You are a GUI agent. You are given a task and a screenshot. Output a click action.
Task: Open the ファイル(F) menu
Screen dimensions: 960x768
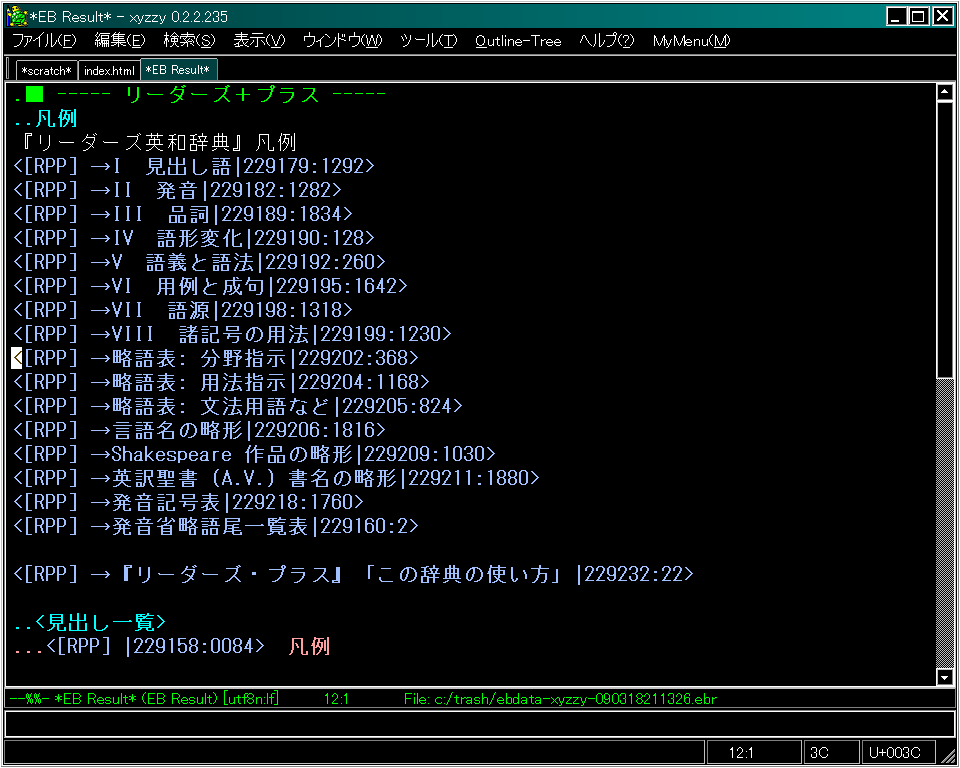pyautogui.click(x=44, y=41)
